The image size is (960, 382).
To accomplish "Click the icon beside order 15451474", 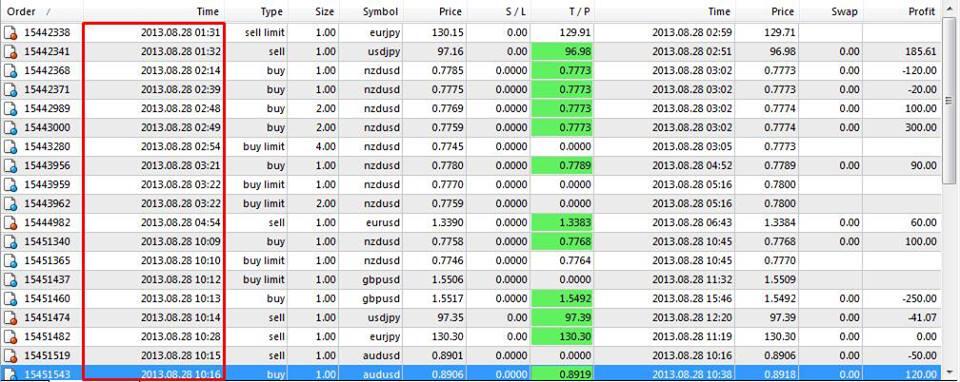I will pos(10,318).
